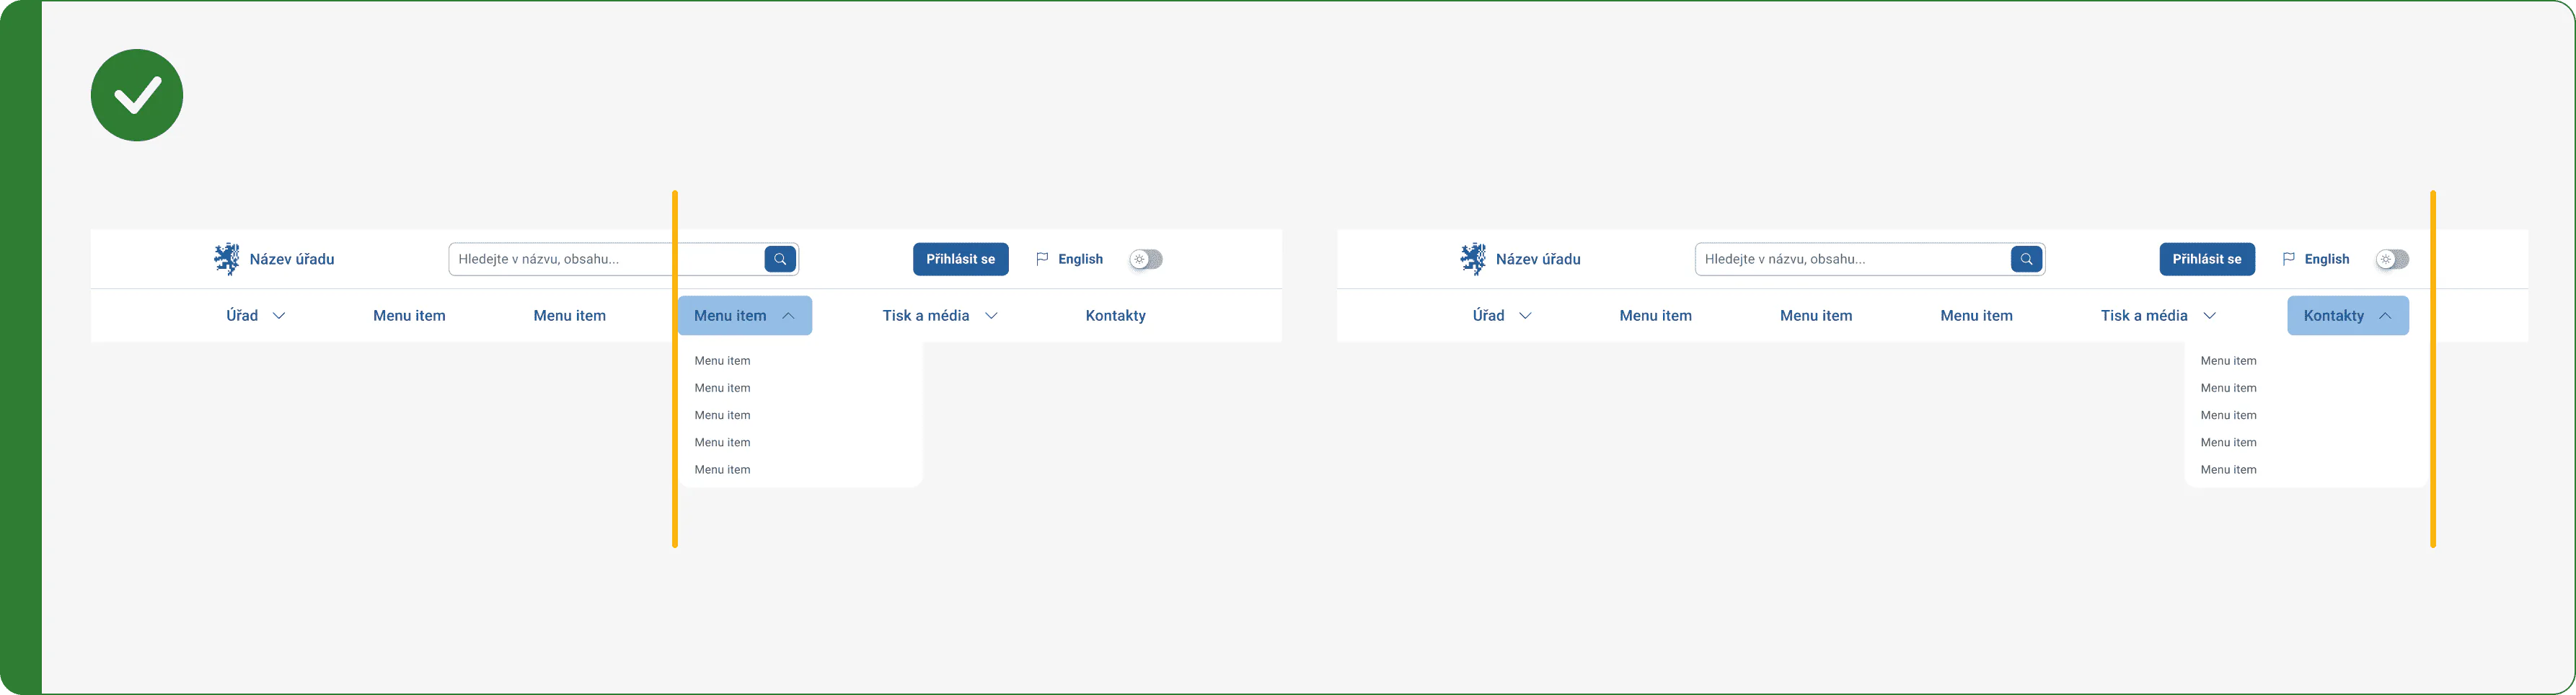Screen dimensions: 2576x695
Task: Click the lion logo in left header
Action: tap(227, 259)
